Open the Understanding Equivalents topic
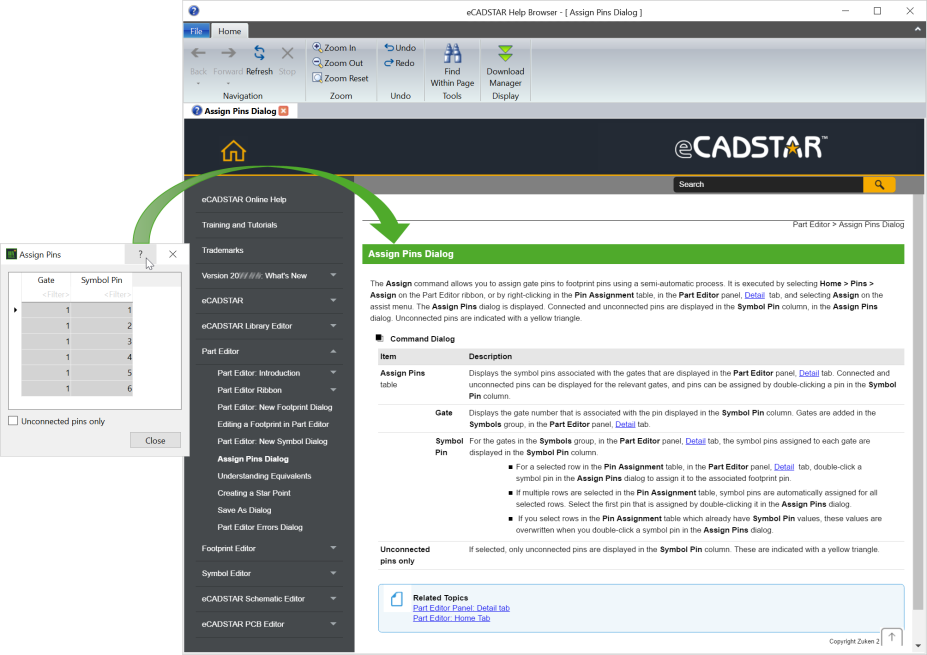This screenshot has height=655, width=927. [264, 476]
